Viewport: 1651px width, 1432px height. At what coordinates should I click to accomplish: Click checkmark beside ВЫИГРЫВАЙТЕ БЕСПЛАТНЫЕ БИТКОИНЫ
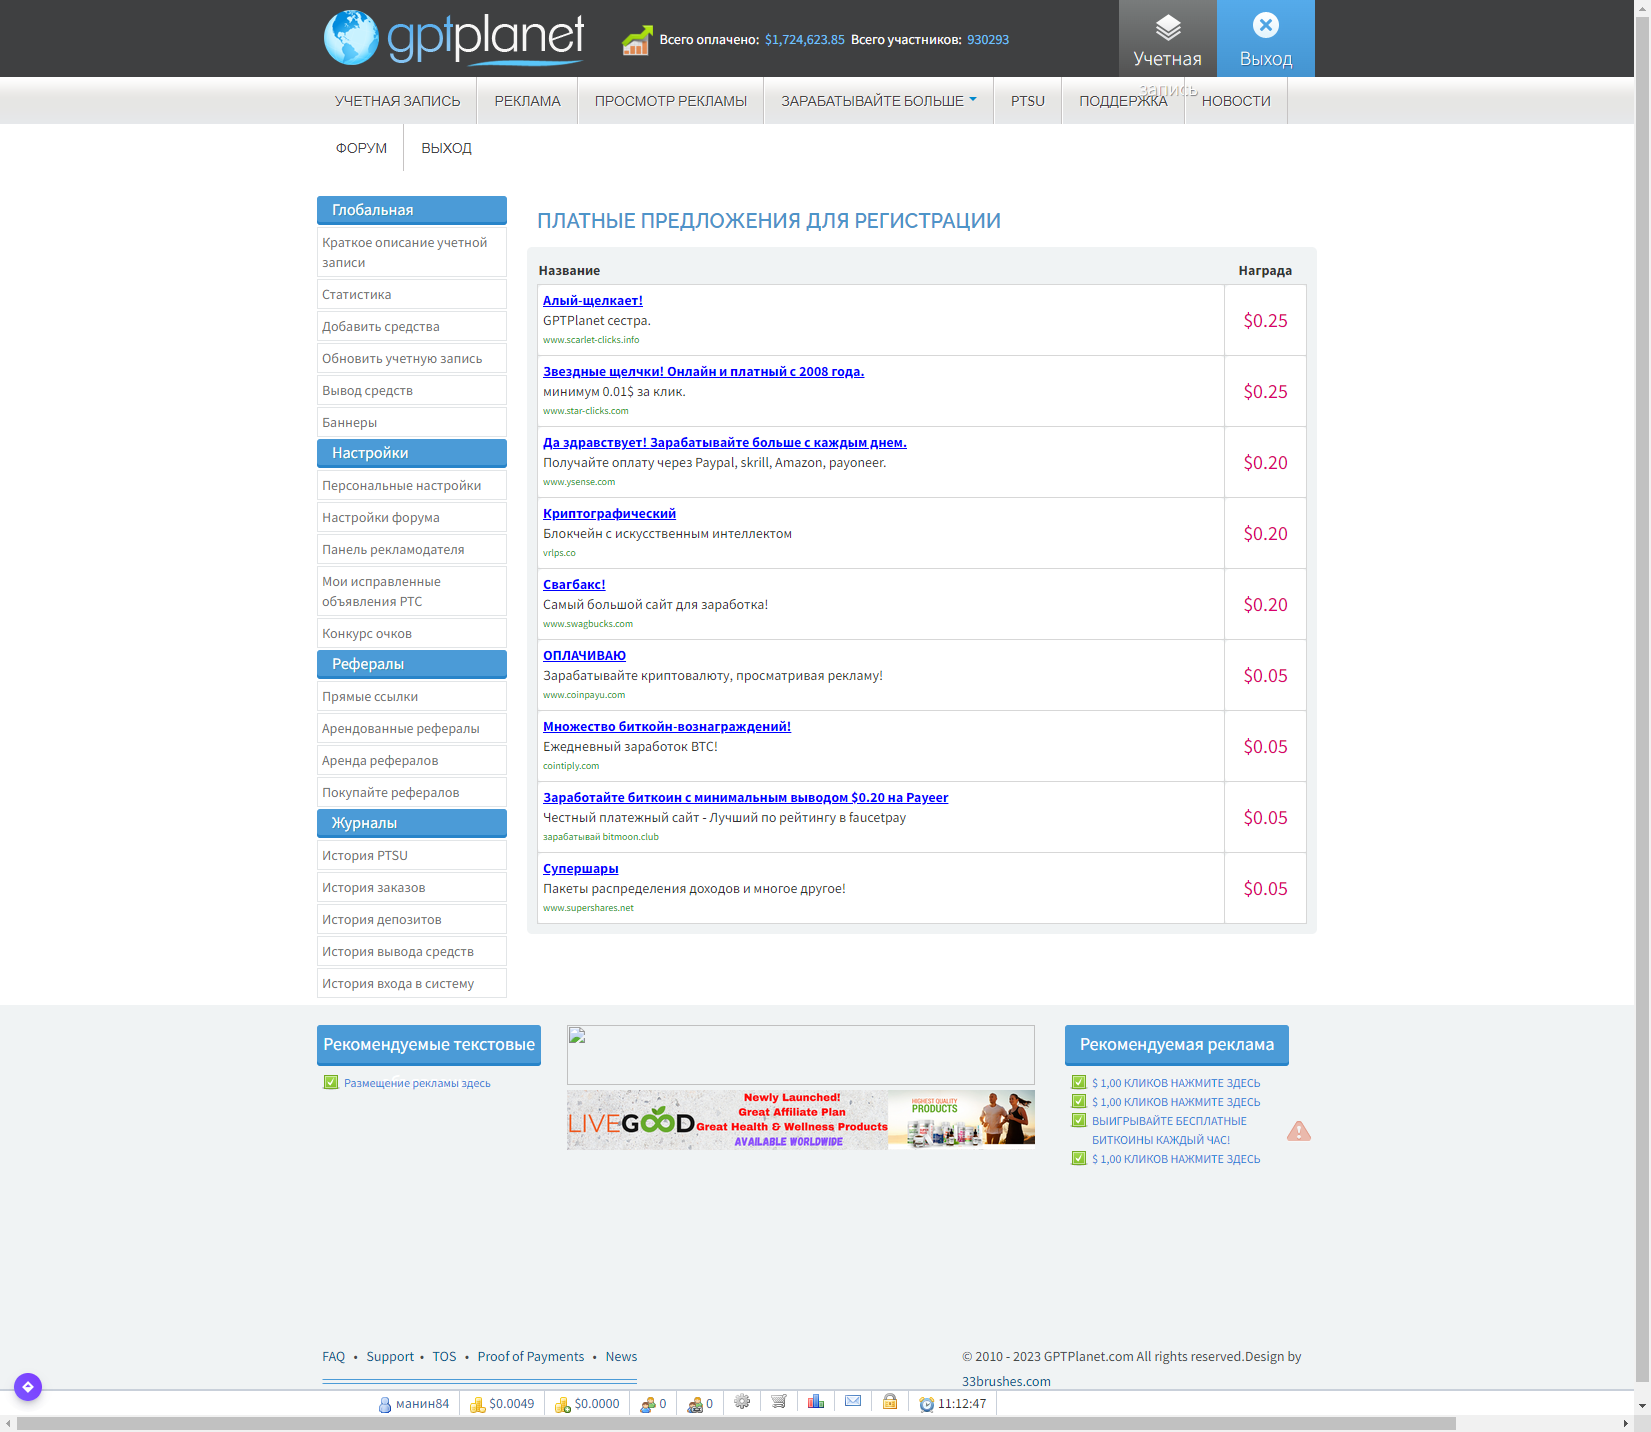tap(1079, 1120)
